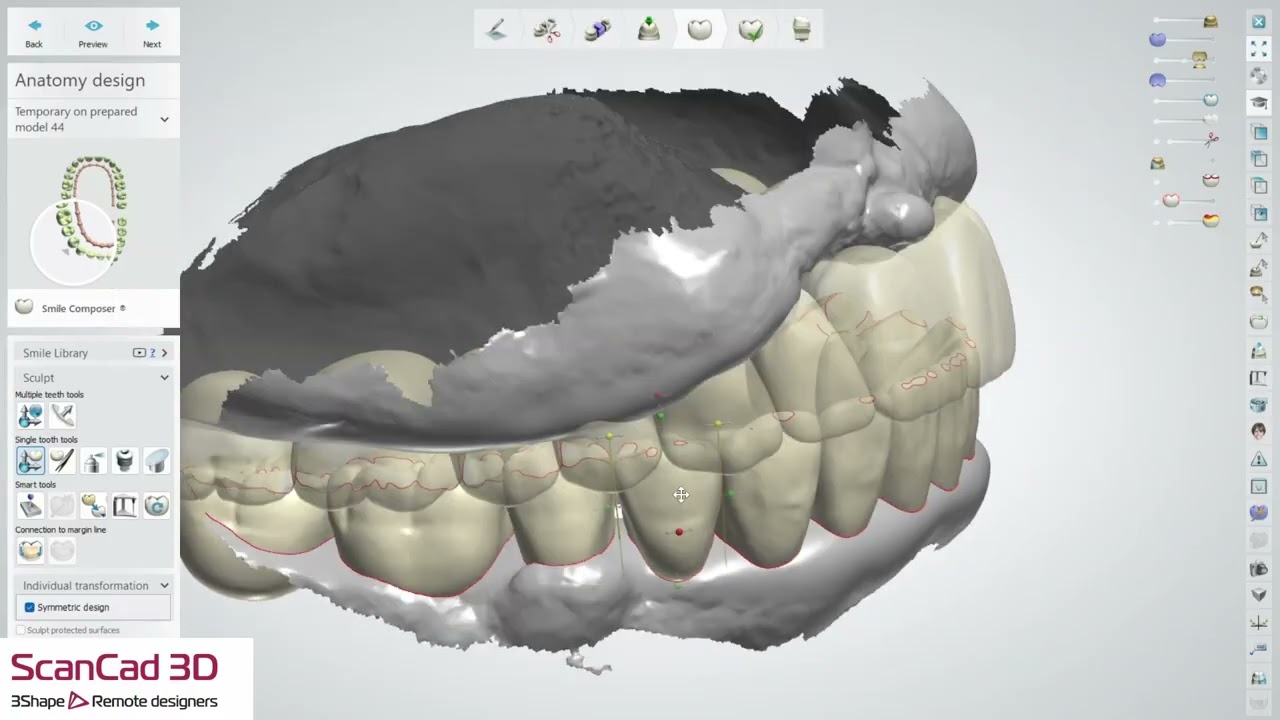
Task: Uncheck Symmetric design checkbox
Action: [x=29, y=607]
